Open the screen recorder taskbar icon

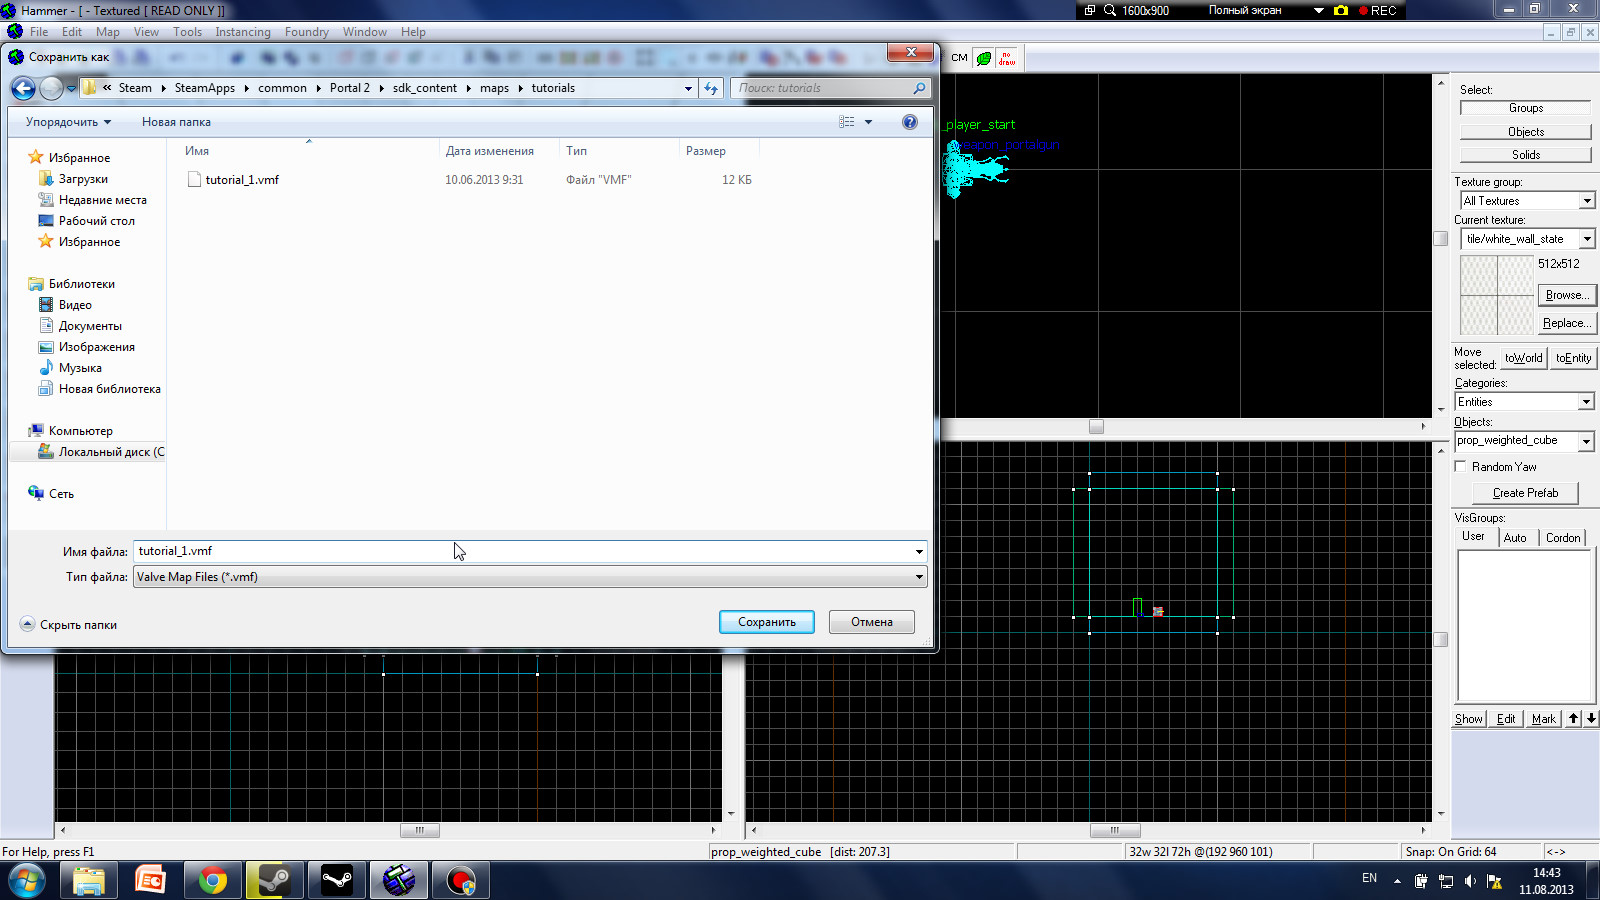(x=461, y=881)
